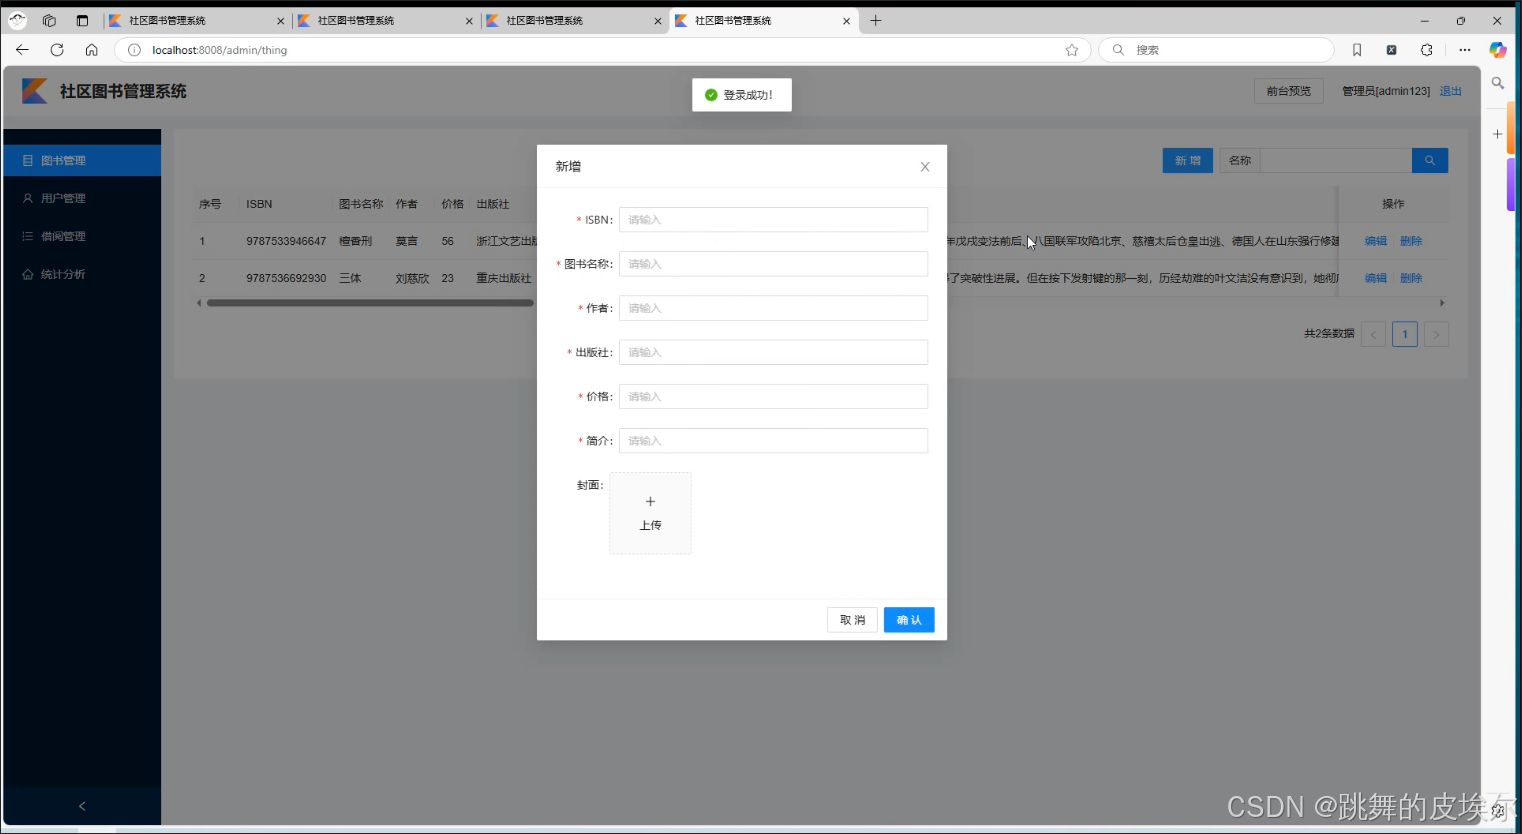This screenshot has width=1522, height=834.
Task: Click the blue search magnifier icon
Action: click(1429, 160)
